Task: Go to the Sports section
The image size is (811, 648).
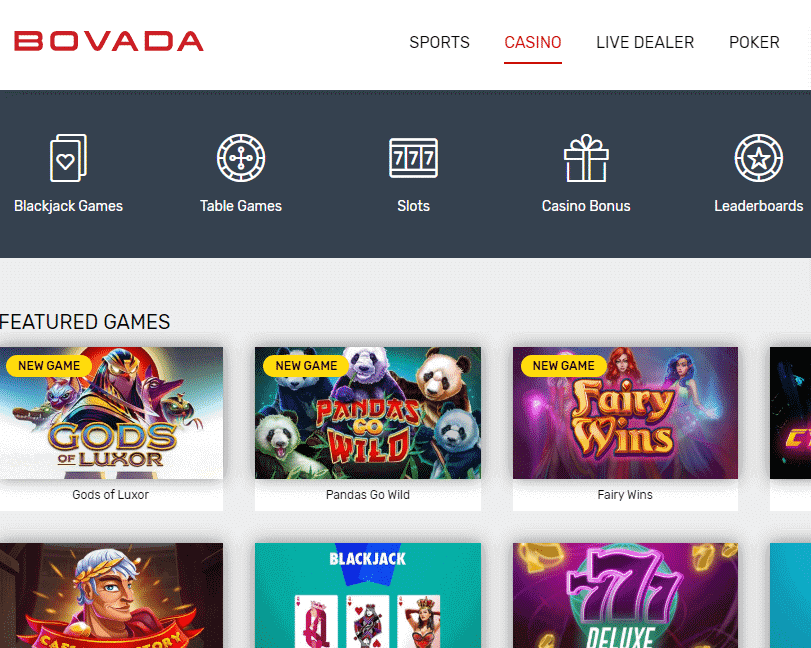Action: (x=440, y=42)
